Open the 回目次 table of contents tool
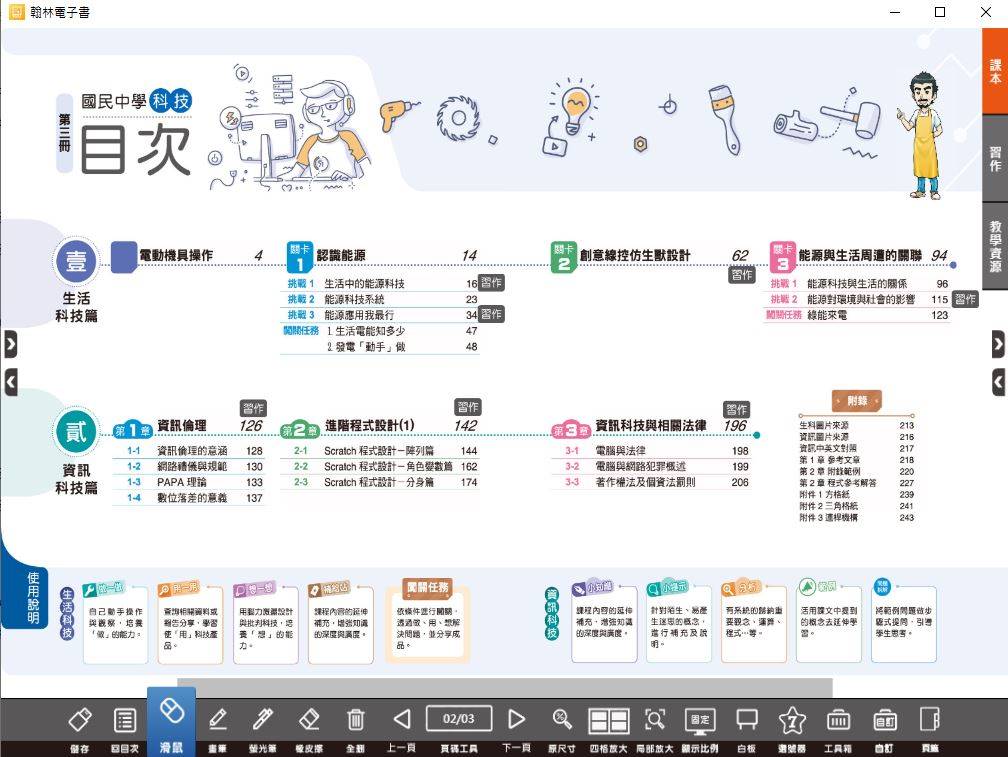The width and height of the screenshot is (1008, 757). point(125,720)
